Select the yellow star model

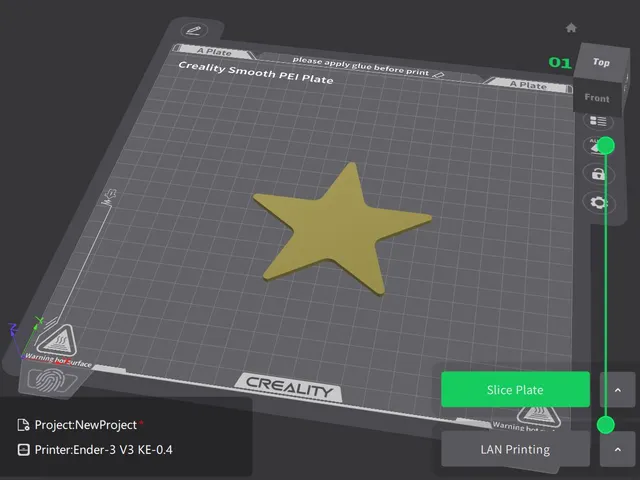point(341,229)
